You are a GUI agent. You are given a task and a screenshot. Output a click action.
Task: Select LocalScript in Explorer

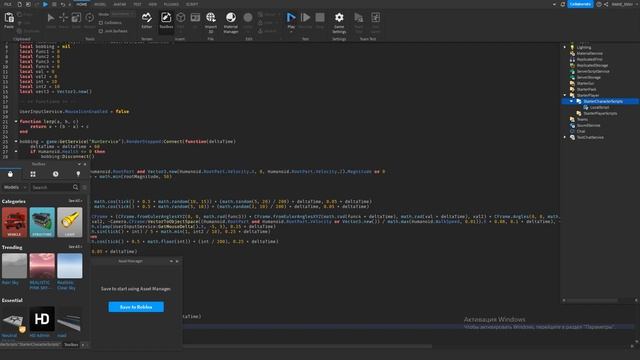coord(599,107)
